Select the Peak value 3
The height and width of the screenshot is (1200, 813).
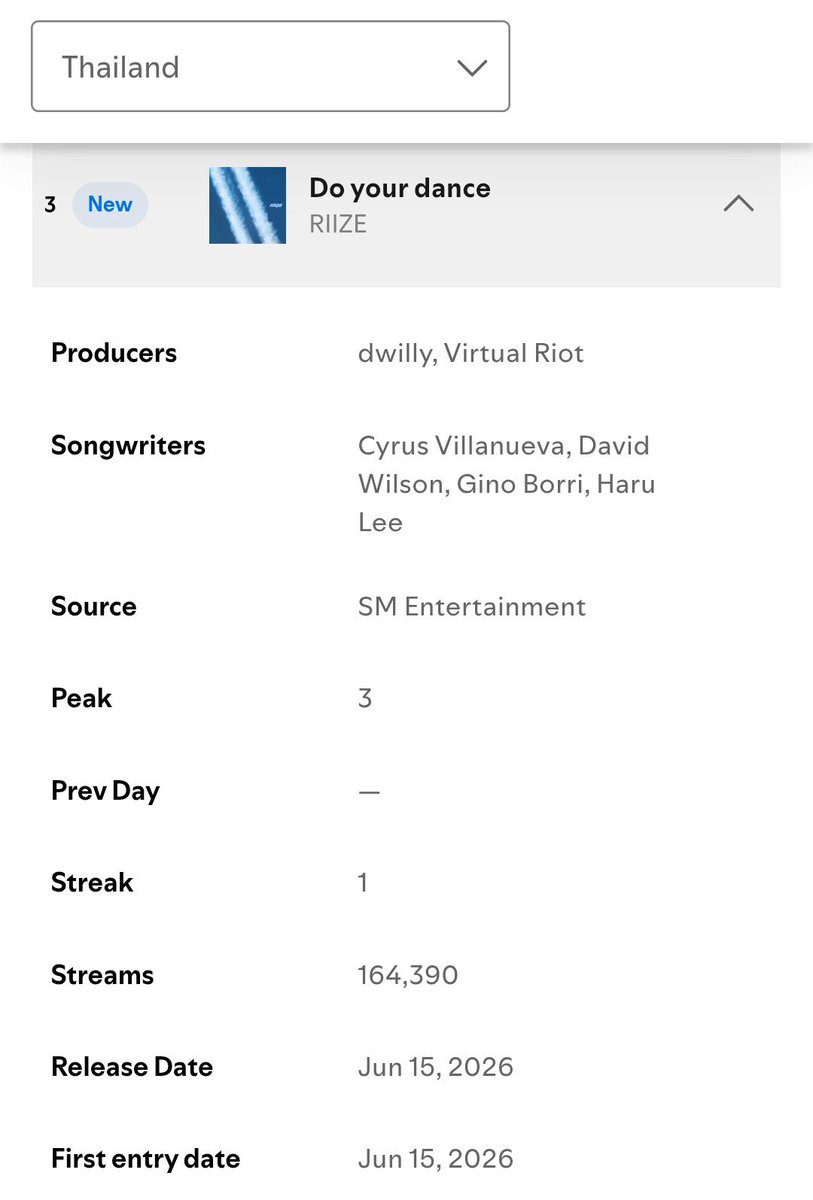(365, 698)
